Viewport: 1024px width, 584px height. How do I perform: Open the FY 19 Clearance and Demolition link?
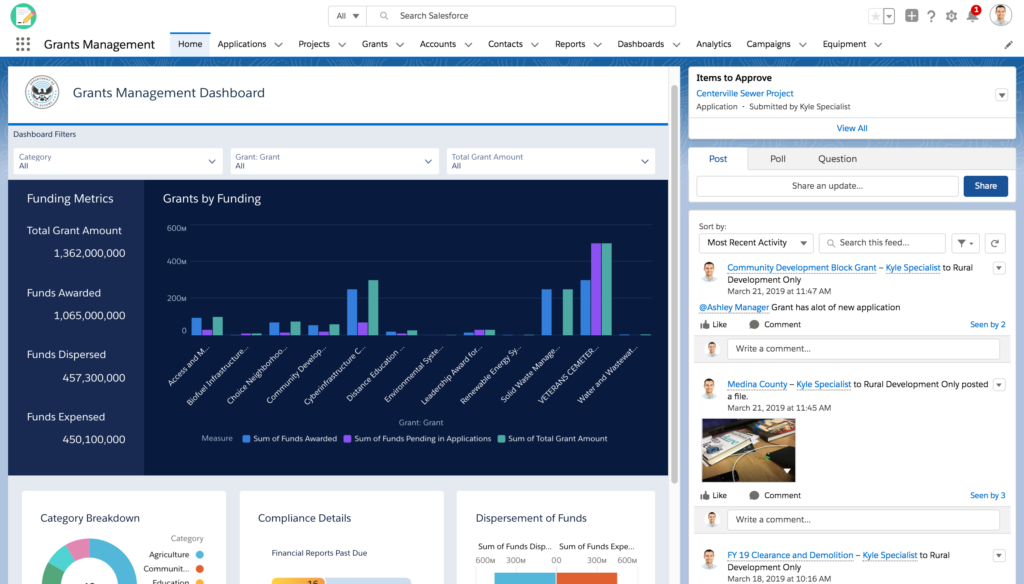point(790,555)
